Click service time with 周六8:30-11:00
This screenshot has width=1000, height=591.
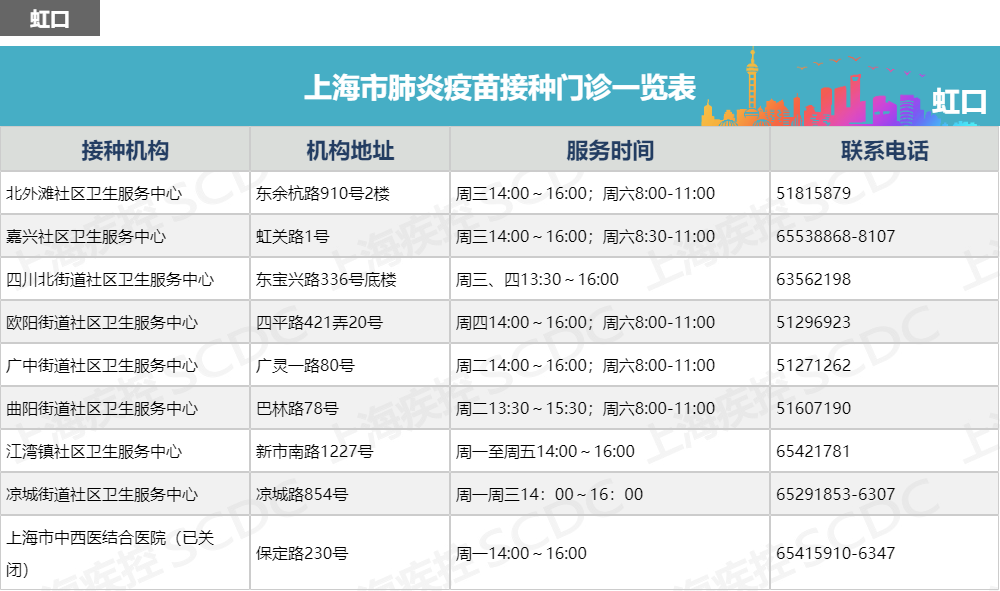pos(585,237)
